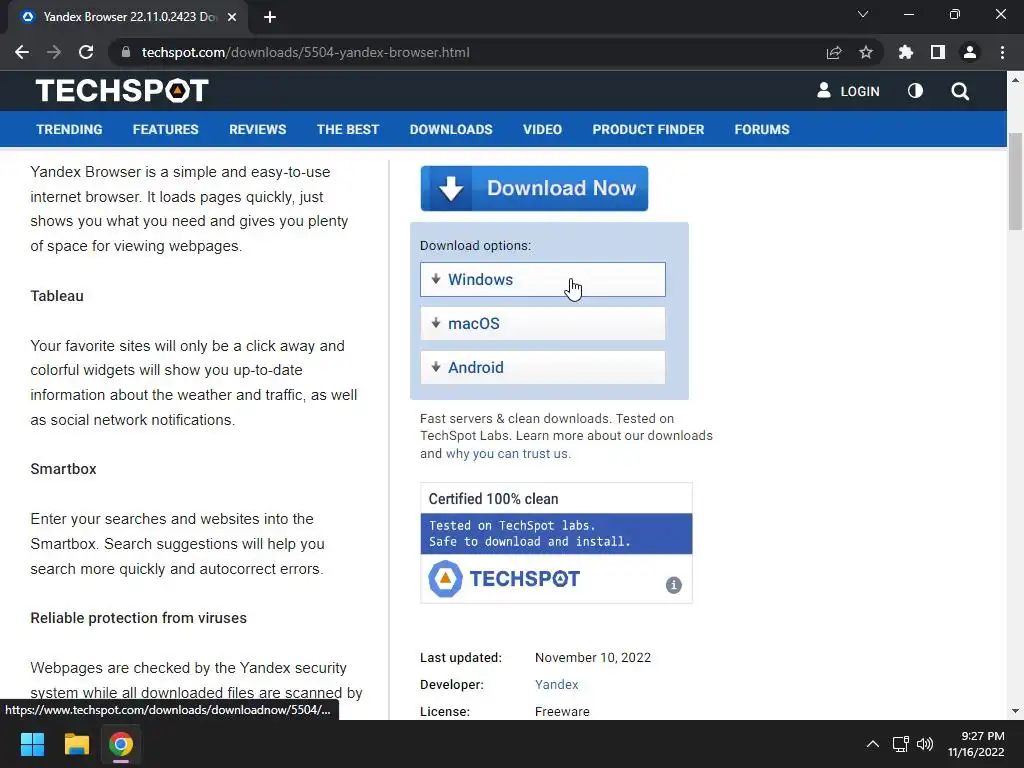Open a new browser tab
The height and width of the screenshot is (768, 1024).
pyautogui.click(x=270, y=17)
